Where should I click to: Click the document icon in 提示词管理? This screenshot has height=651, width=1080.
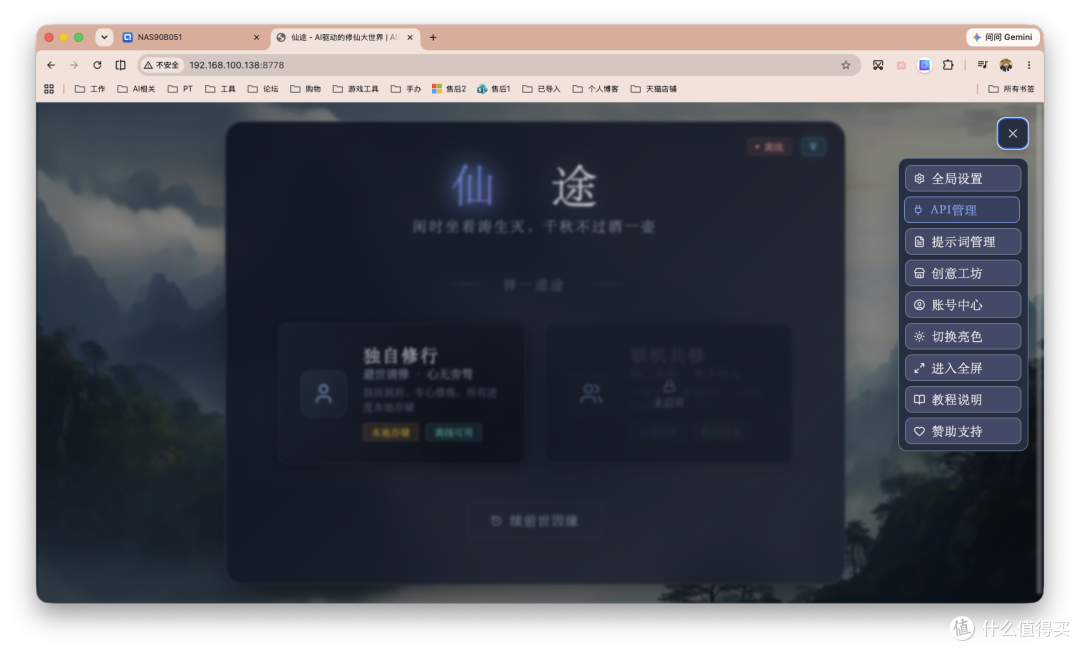[x=919, y=242]
